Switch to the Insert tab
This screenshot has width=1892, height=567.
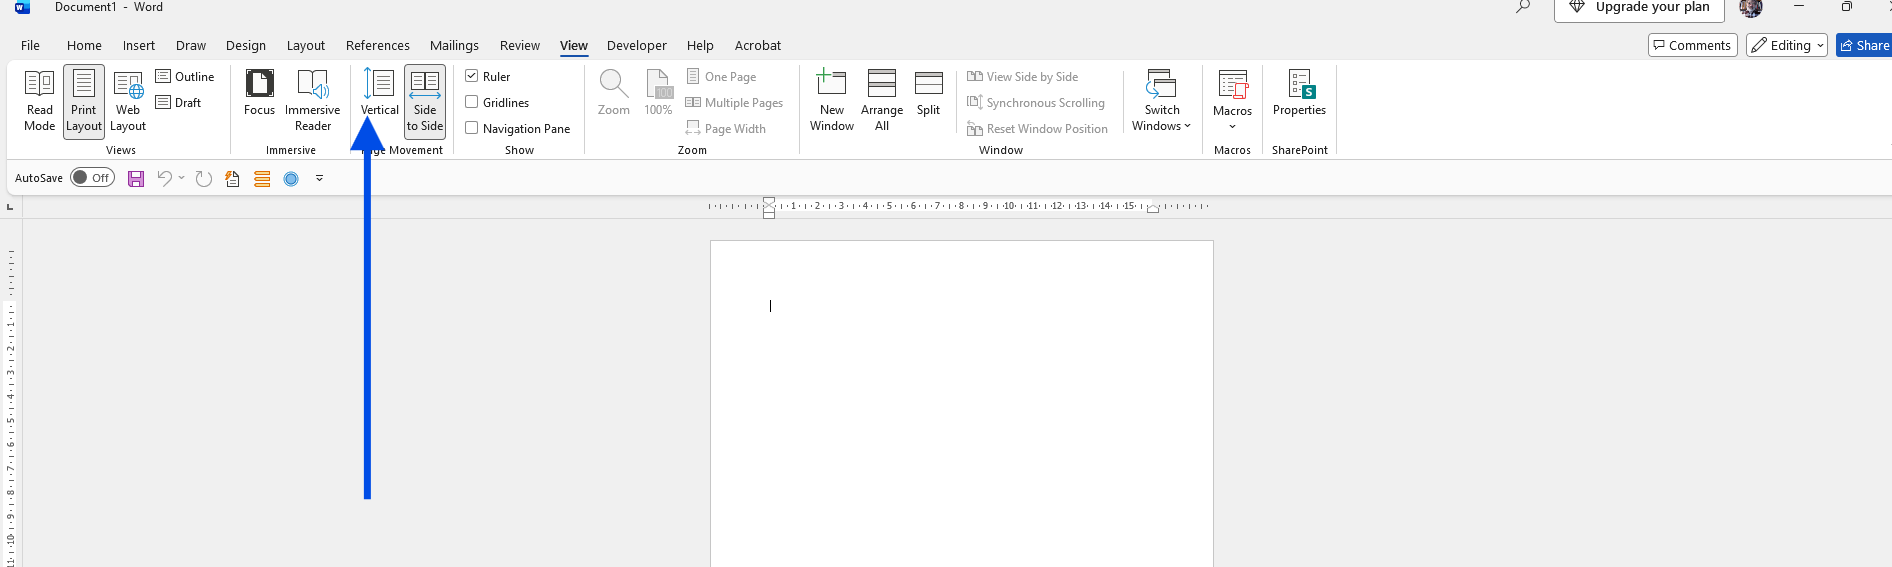click(139, 45)
